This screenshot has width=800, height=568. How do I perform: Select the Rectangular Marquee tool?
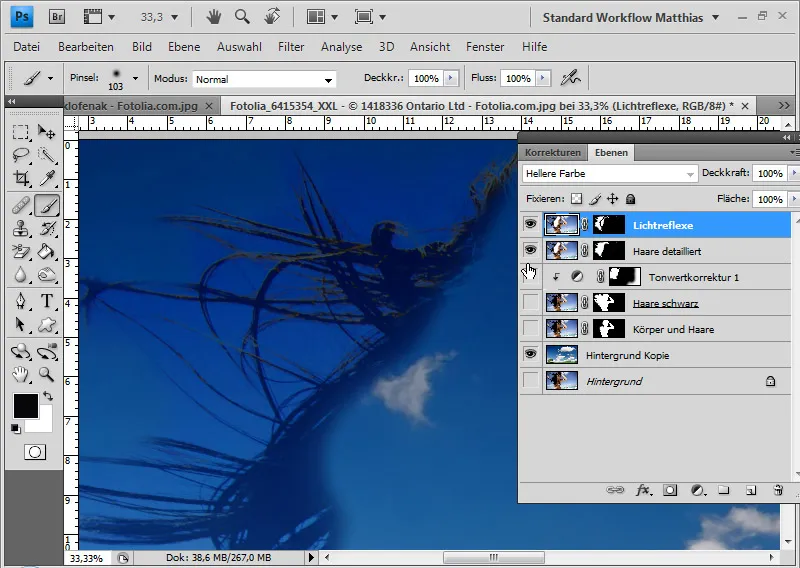(x=21, y=133)
